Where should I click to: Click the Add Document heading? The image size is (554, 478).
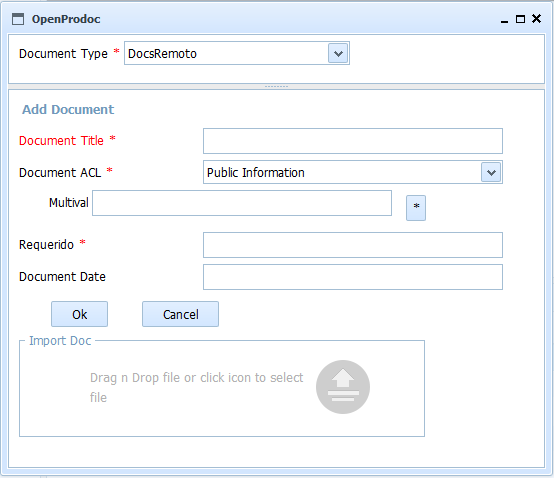[x=68, y=110]
